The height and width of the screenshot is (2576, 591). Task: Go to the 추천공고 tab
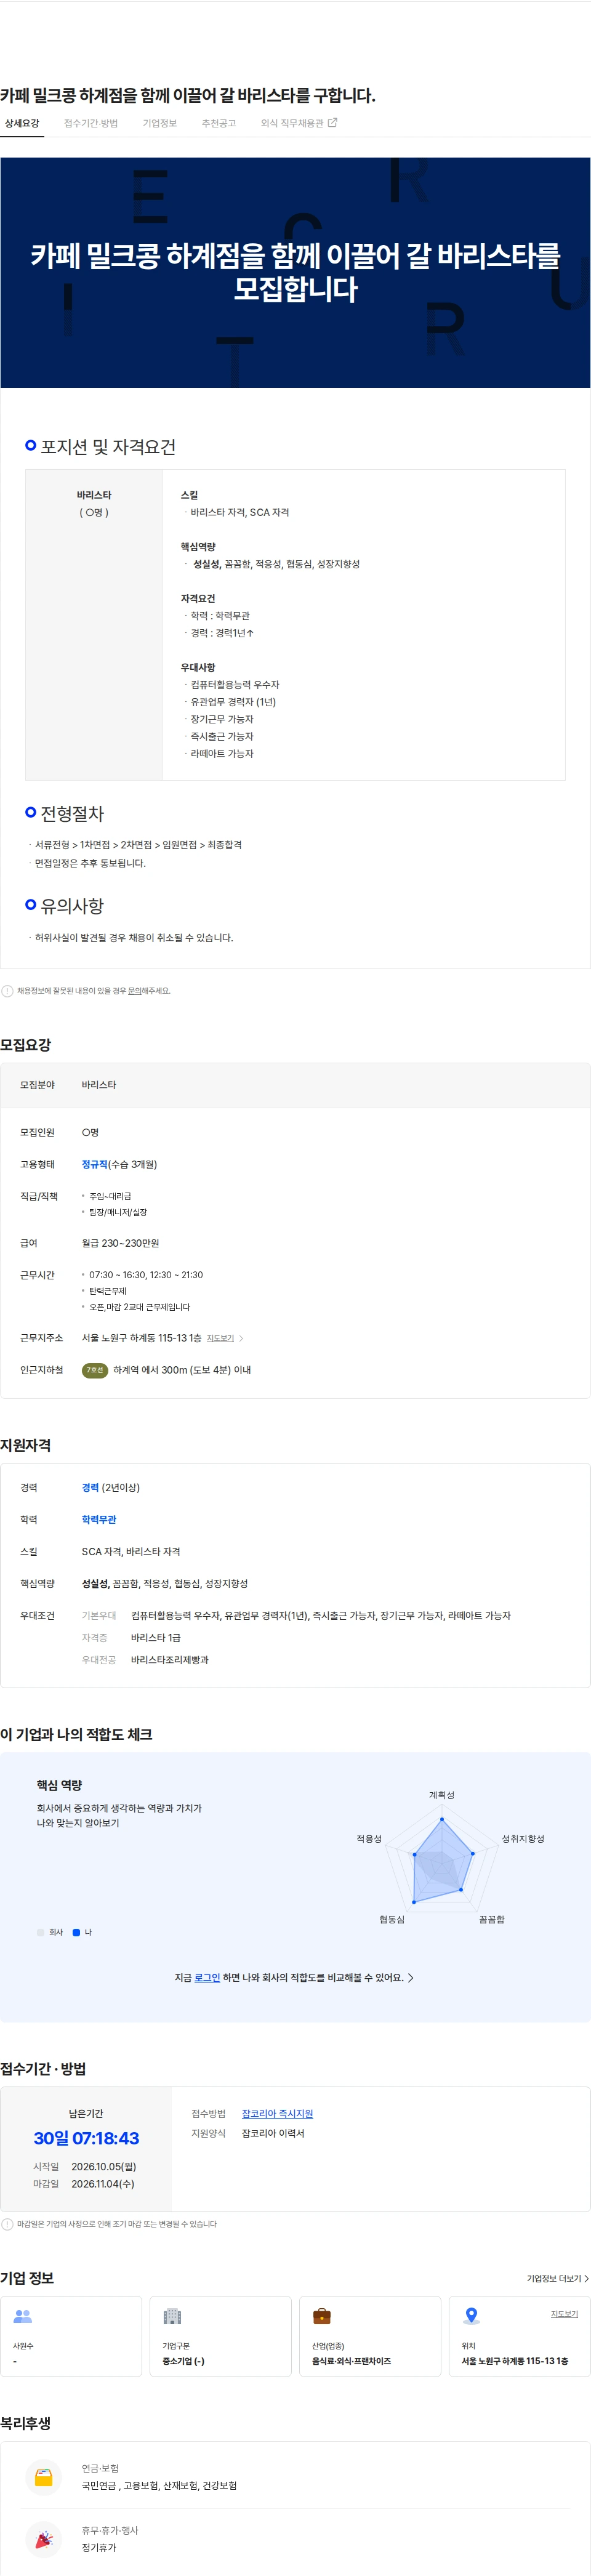tap(219, 123)
